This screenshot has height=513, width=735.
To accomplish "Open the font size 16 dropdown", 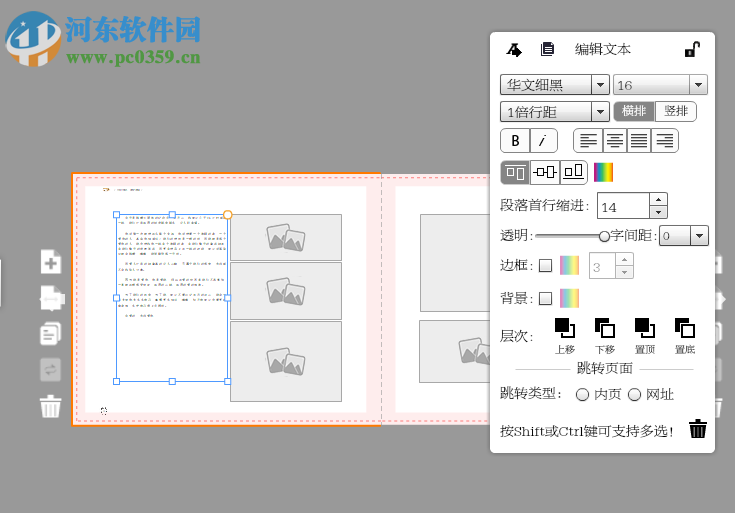I will click(x=698, y=85).
